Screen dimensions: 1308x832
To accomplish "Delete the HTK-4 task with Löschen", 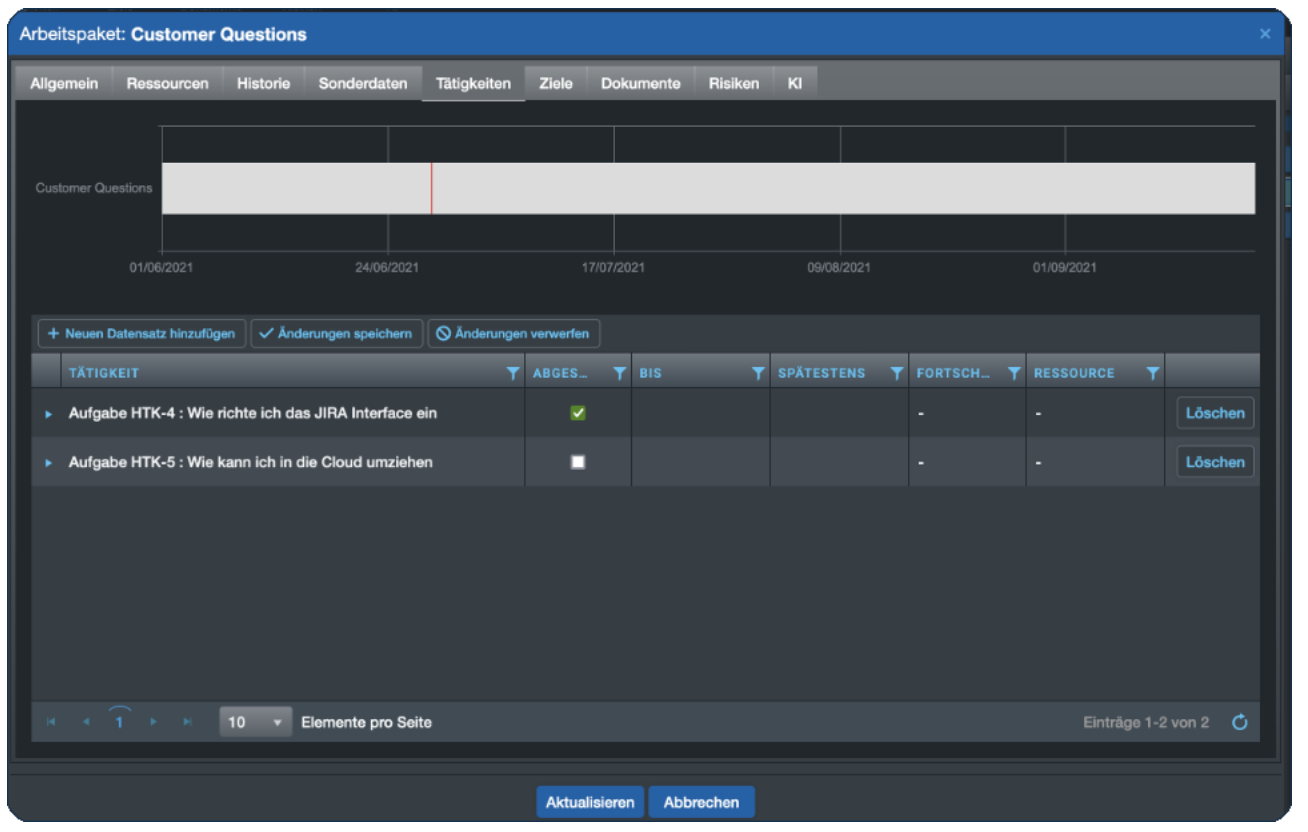I will coord(1215,413).
